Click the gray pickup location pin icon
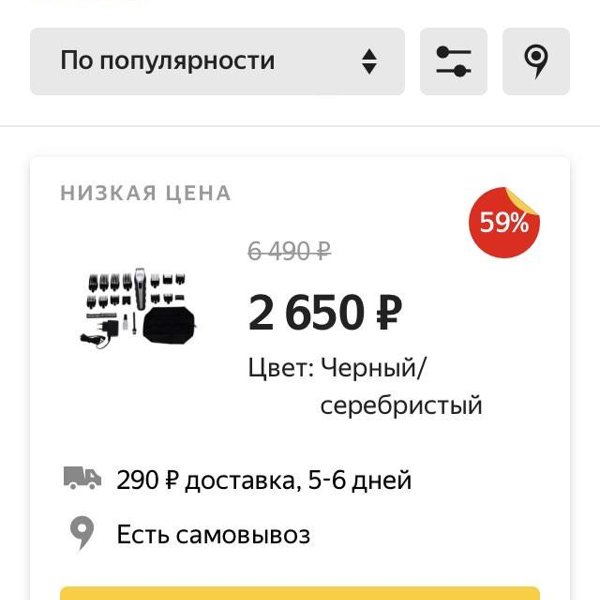 click(82, 533)
